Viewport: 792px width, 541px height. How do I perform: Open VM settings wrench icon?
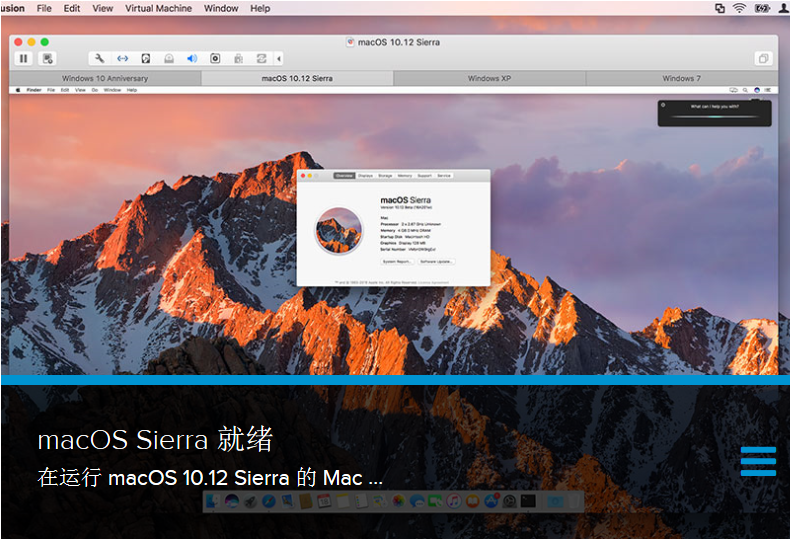[100, 59]
